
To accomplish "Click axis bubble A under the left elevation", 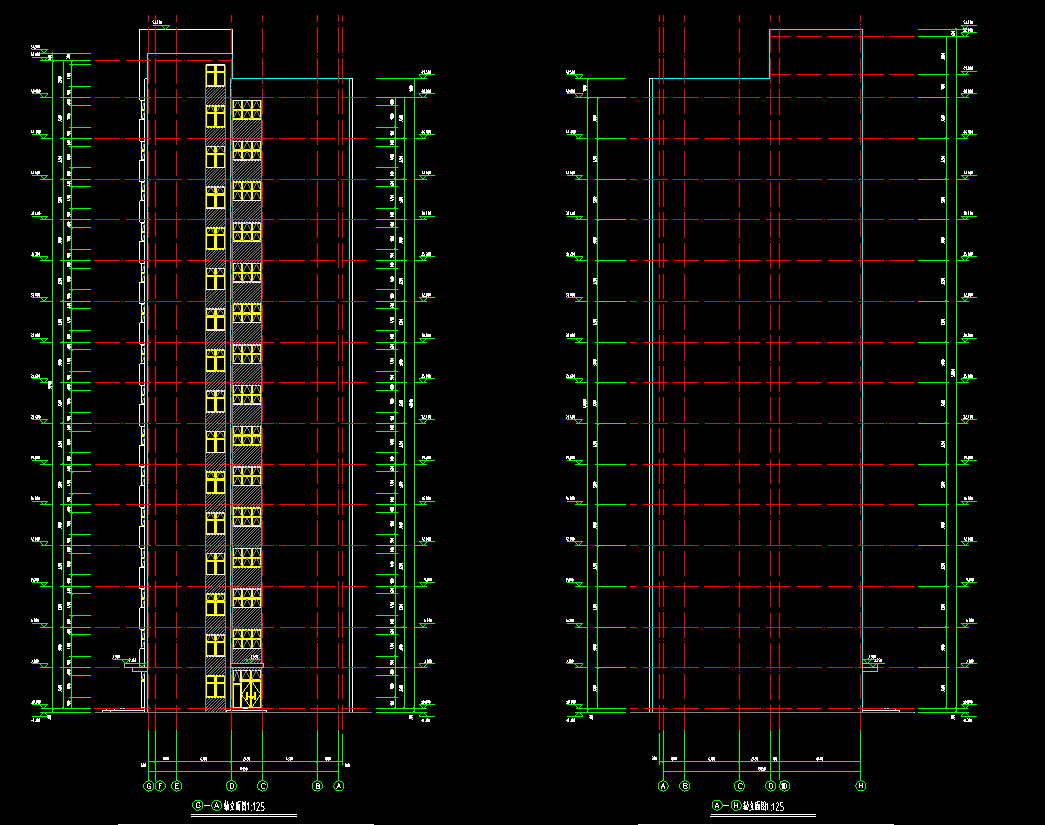I will pyautogui.click(x=338, y=787).
